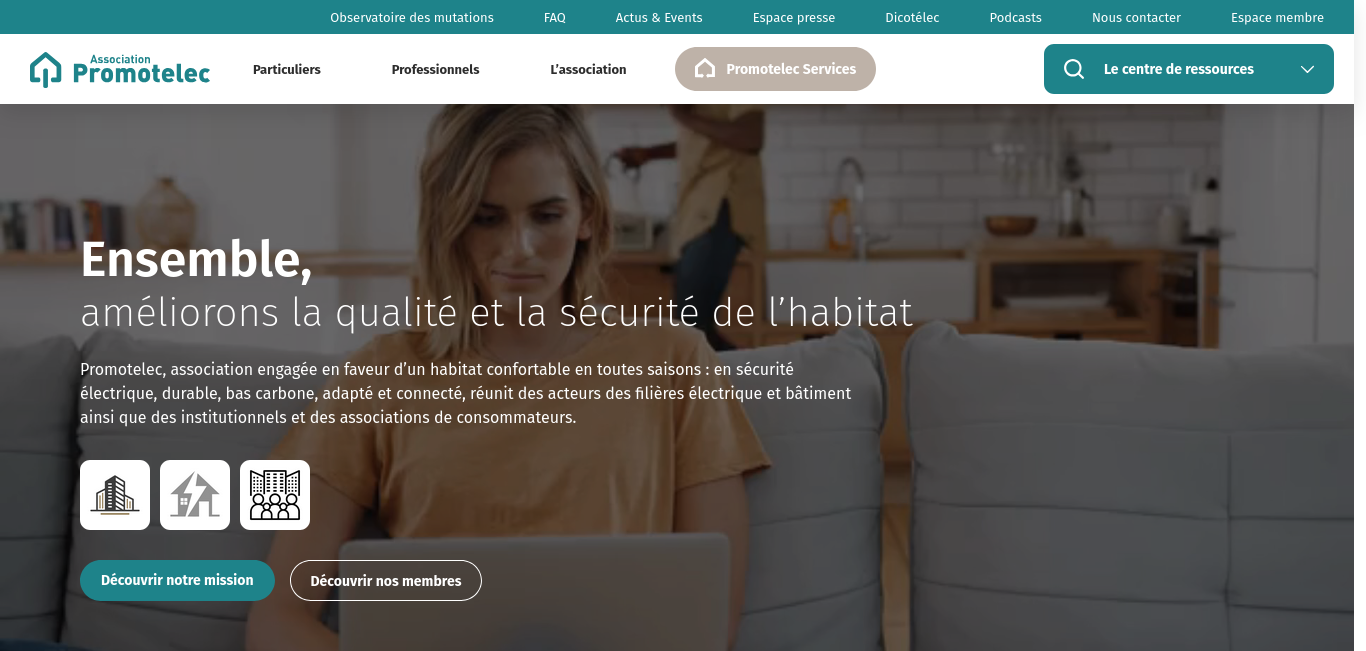Click Découvrir nos membres button
This screenshot has height=651, width=1366.
click(386, 580)
